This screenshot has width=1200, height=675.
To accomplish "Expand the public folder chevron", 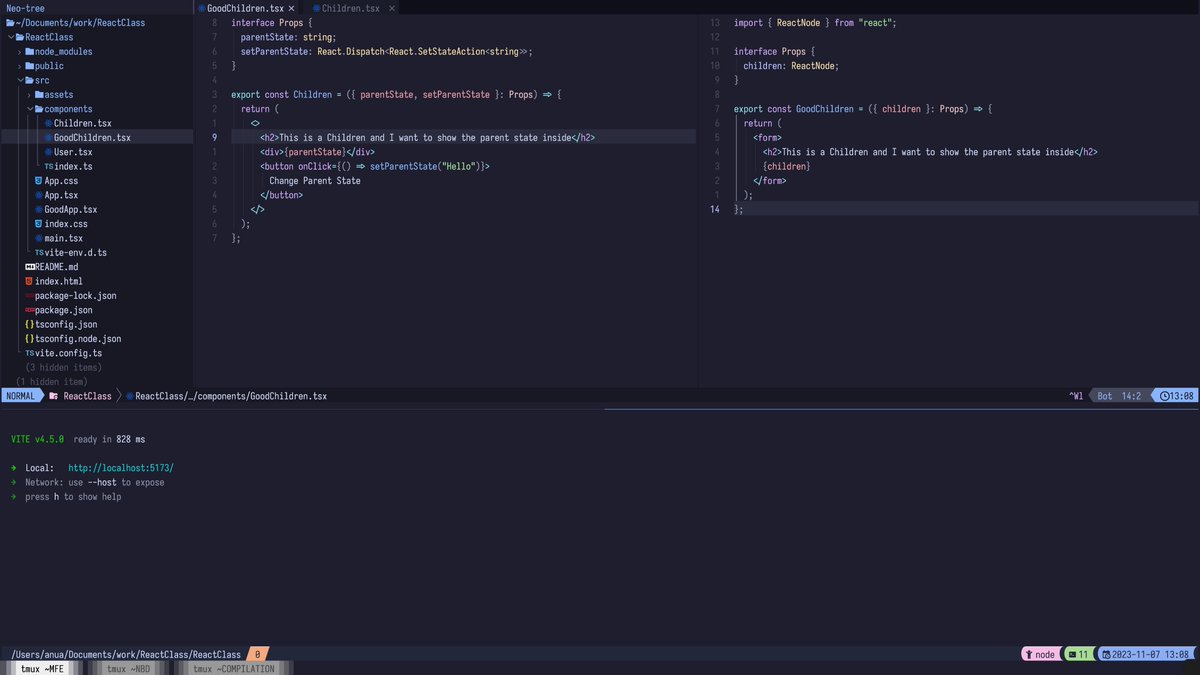I will [x=19, y=66].
